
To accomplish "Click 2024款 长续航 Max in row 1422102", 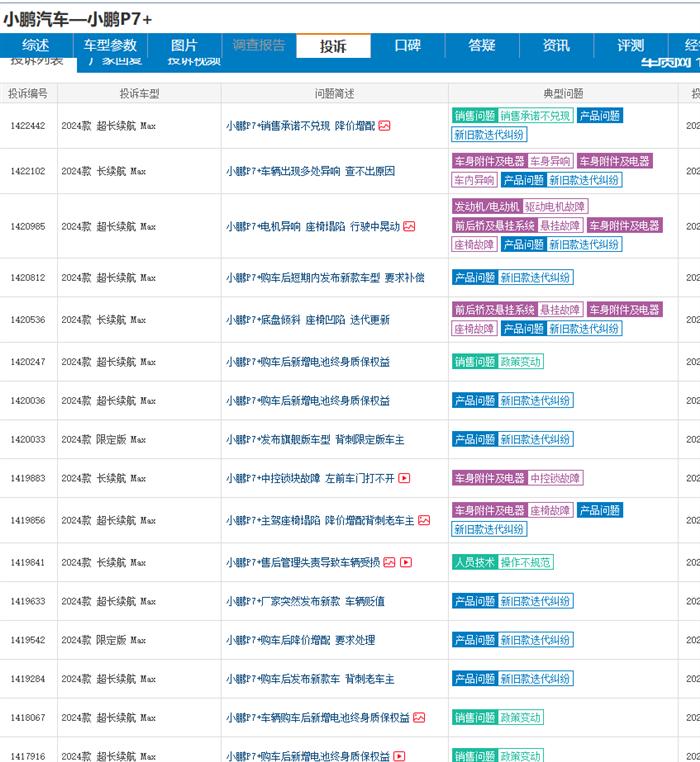I will point(104,171).
